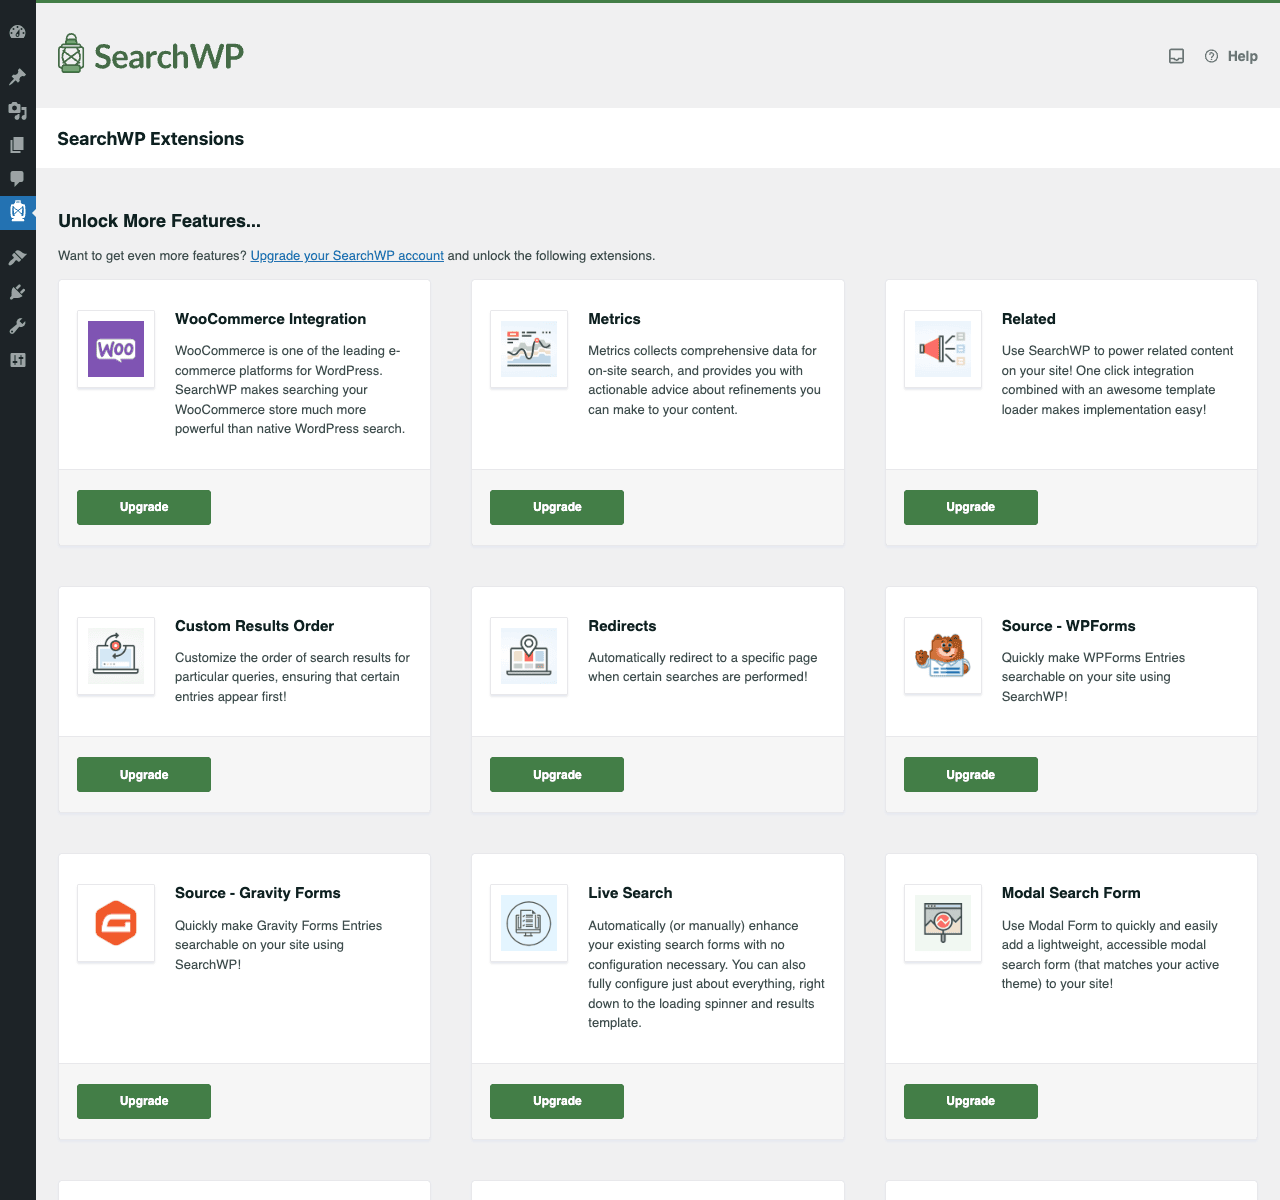Upgrade for Source - WPForms extension
The width and height of the screenshot is (1280, 1200).
[x=971, y=775]
